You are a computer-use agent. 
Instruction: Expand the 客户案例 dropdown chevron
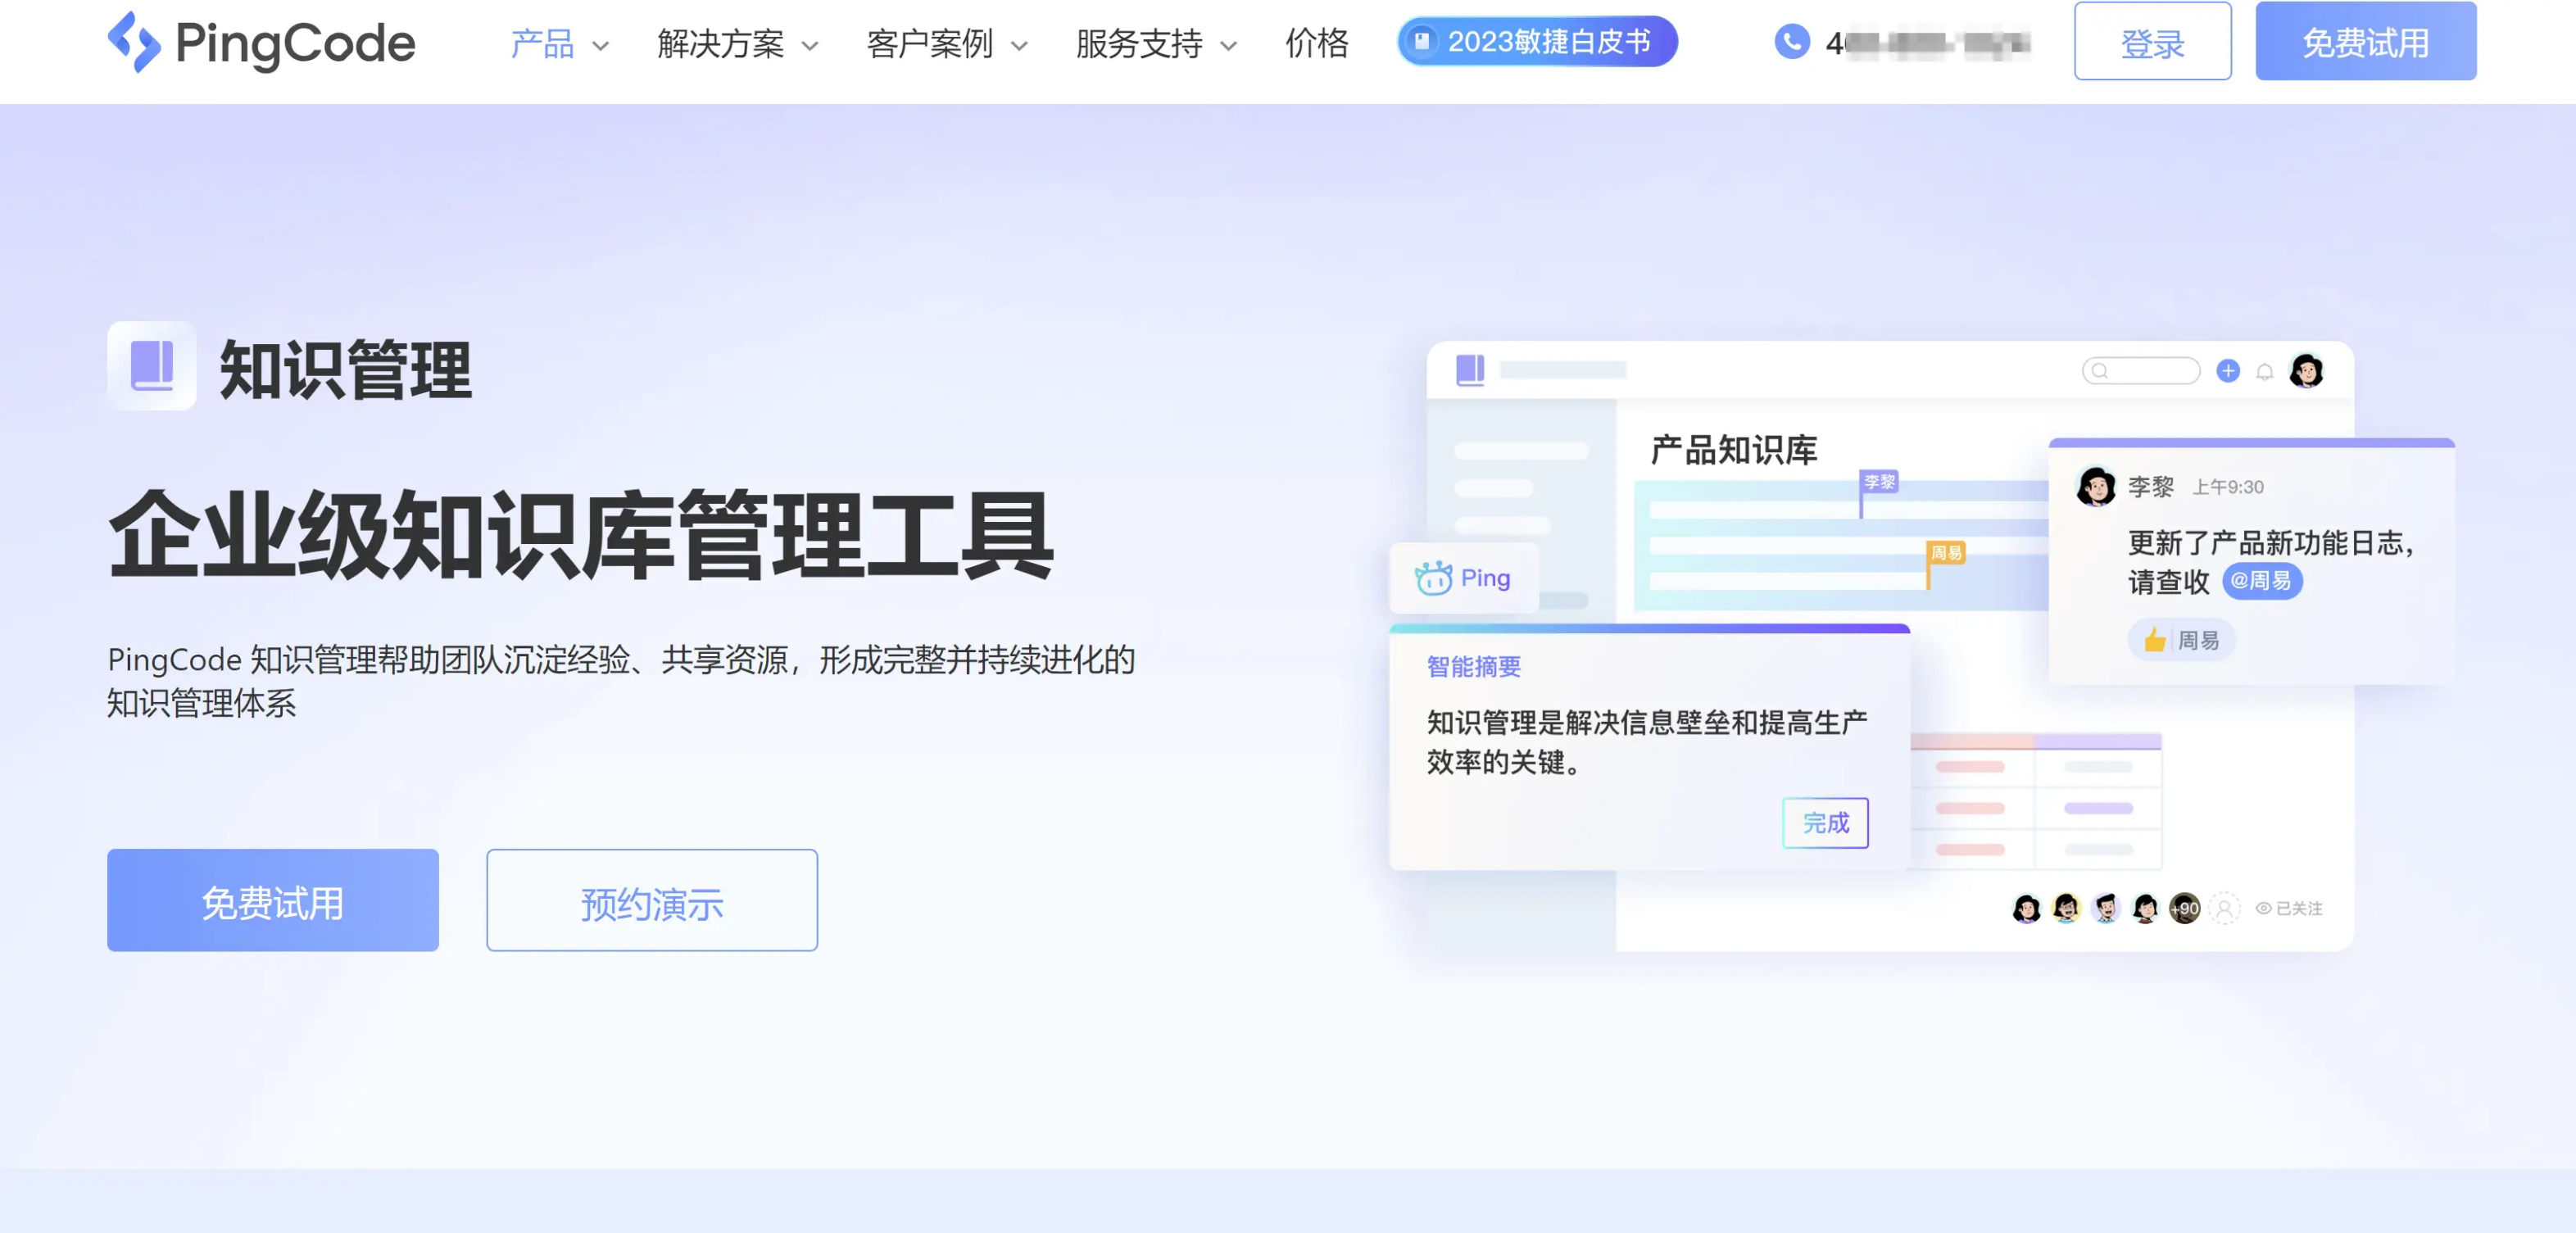click(1020, 46)
